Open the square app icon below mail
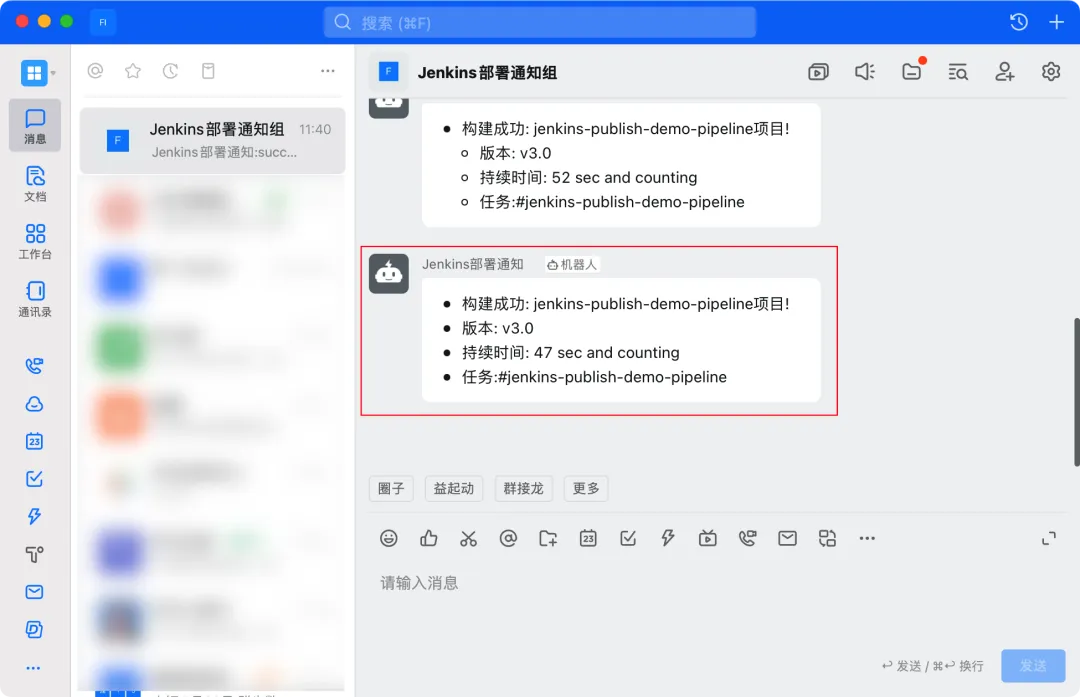This screenshot has width=1080, height=697. (34, 630)
